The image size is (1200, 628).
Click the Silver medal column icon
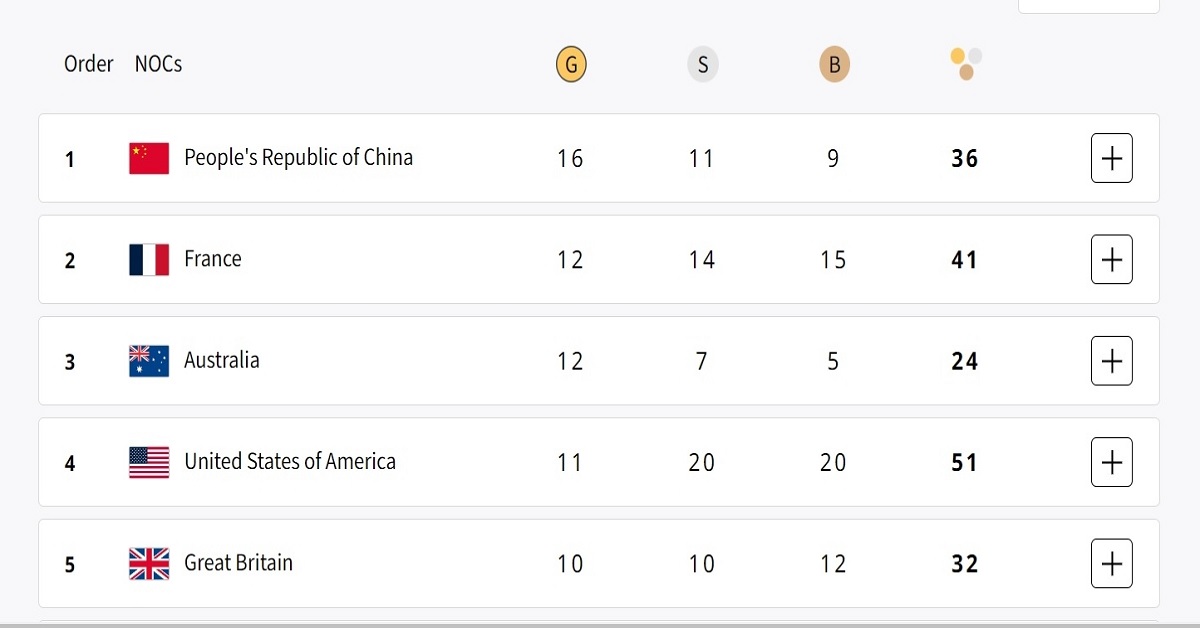click(702, 66)
